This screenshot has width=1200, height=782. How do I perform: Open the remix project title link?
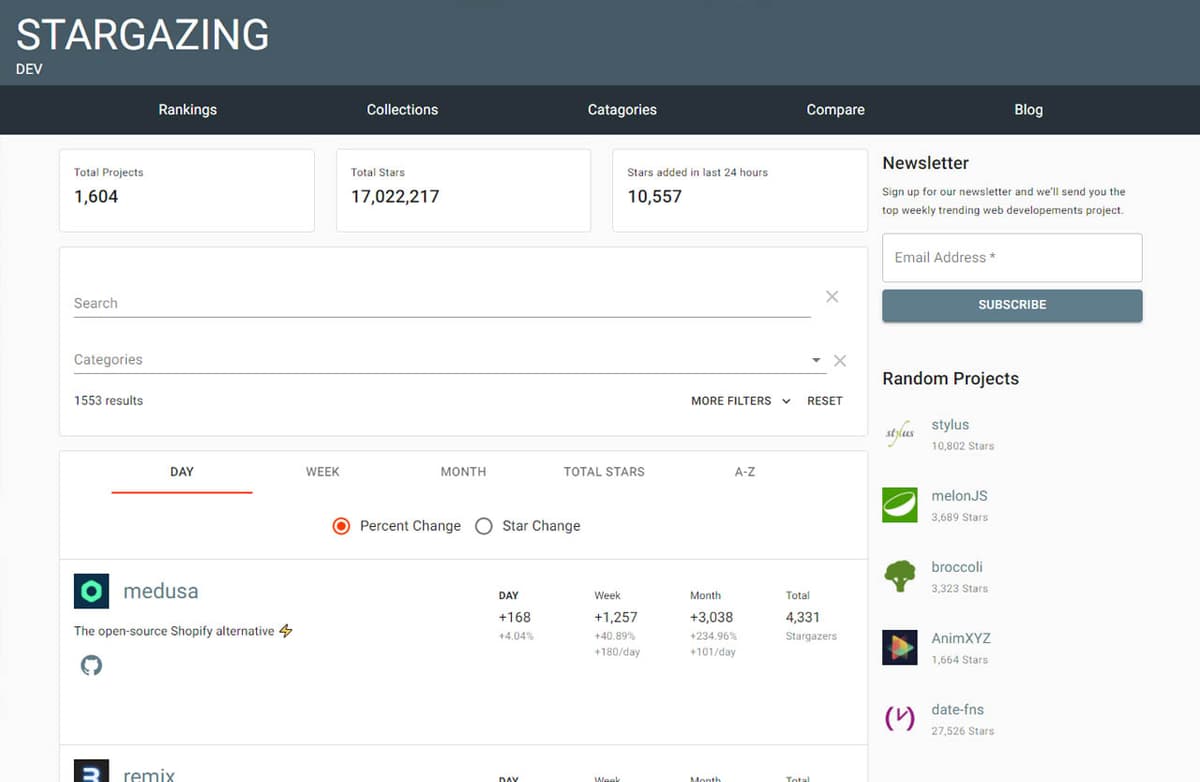point(149,775)
